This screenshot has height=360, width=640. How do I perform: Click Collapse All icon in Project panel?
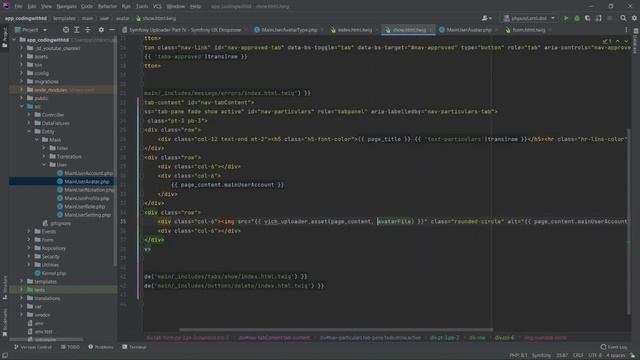[x=88, y=30]
